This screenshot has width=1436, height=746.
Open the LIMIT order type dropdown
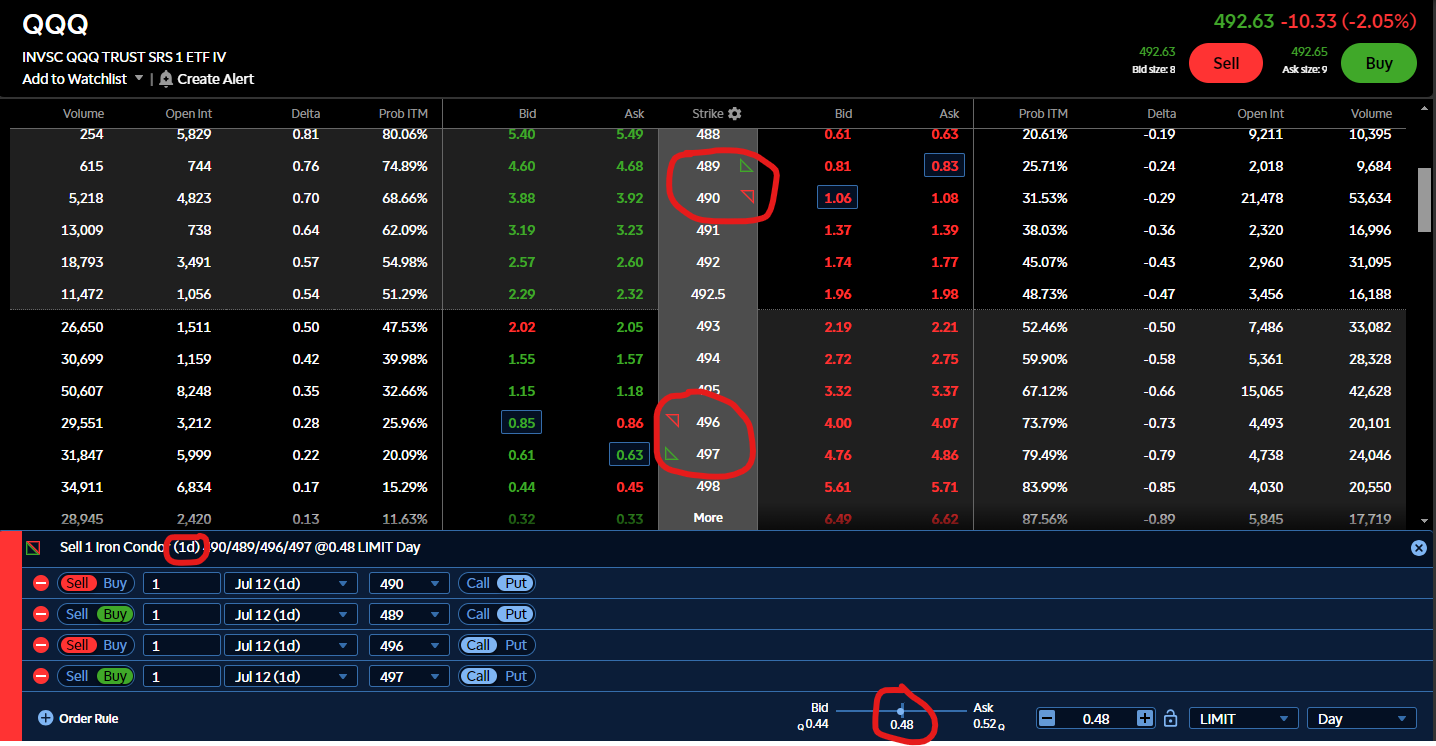pos(1243,718)
